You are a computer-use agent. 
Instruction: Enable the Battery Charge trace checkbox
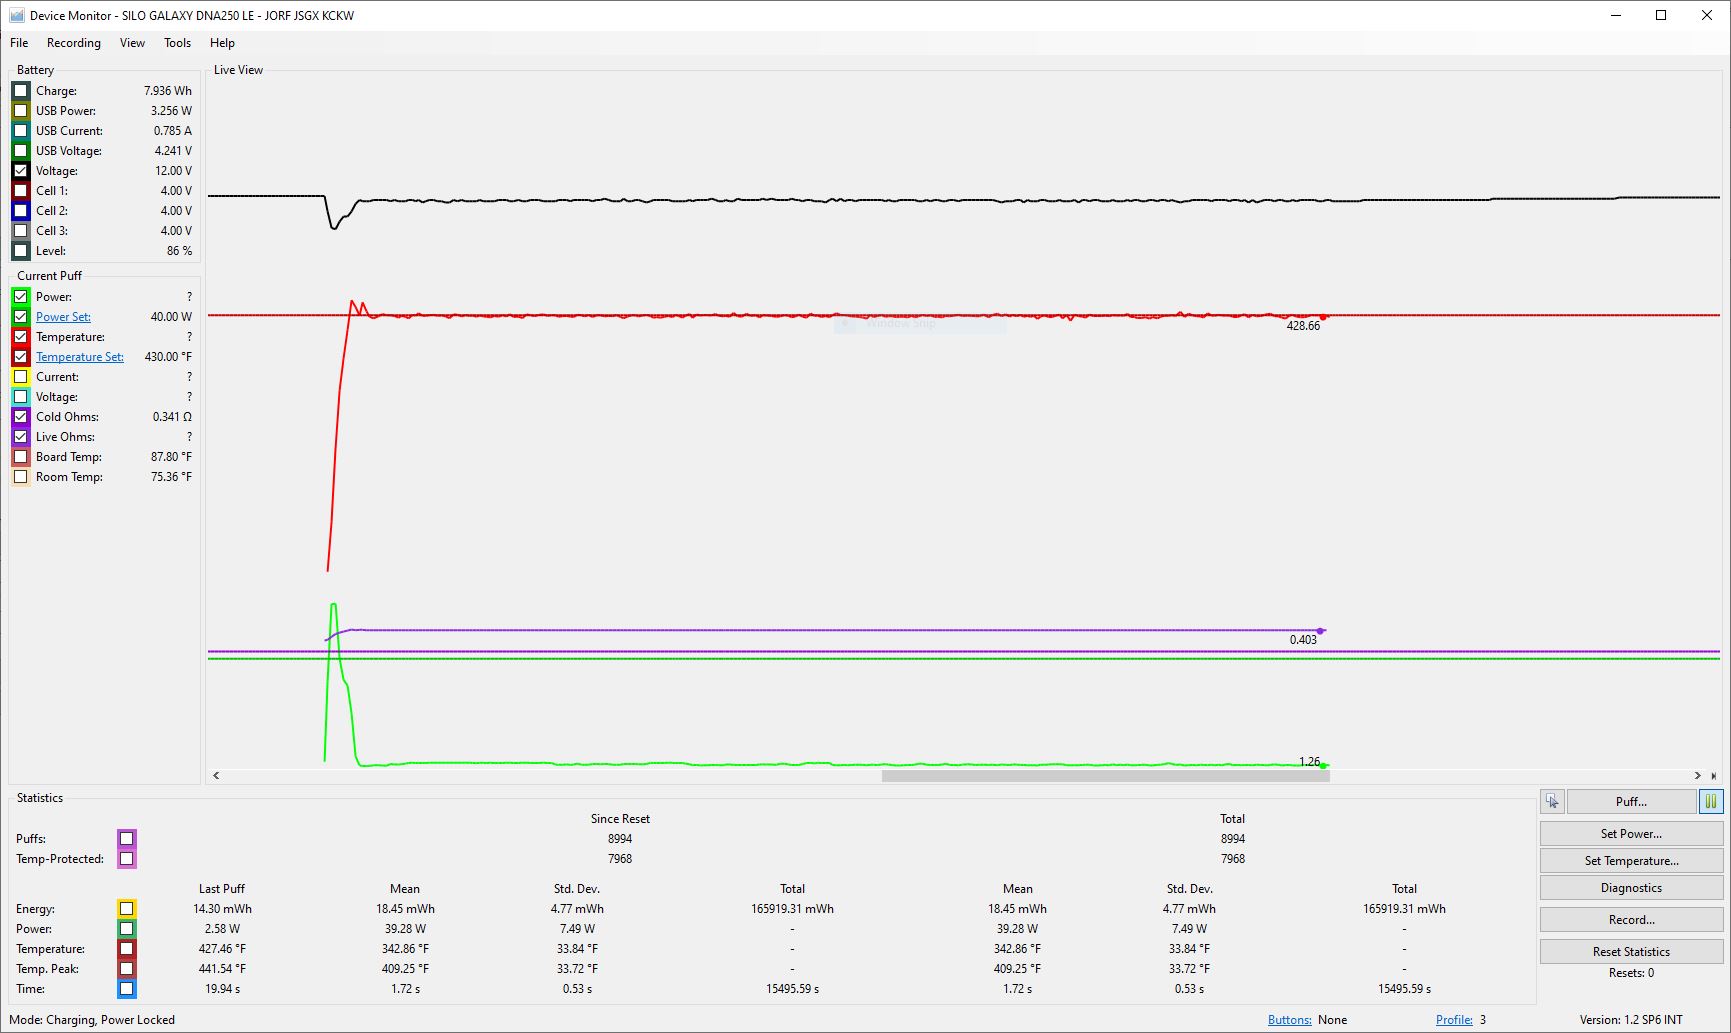(x=21, y=91)
